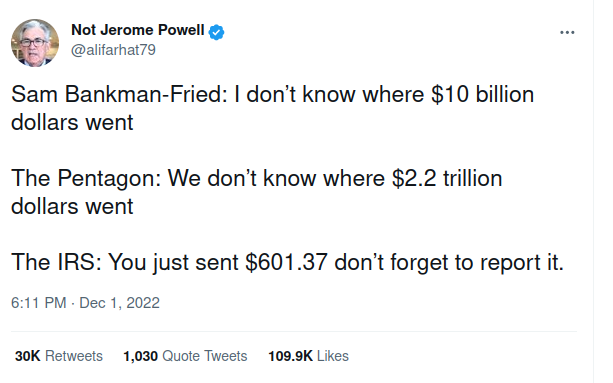Click the 30K retweet count number

pyautogui.click(x=27, y=356)
